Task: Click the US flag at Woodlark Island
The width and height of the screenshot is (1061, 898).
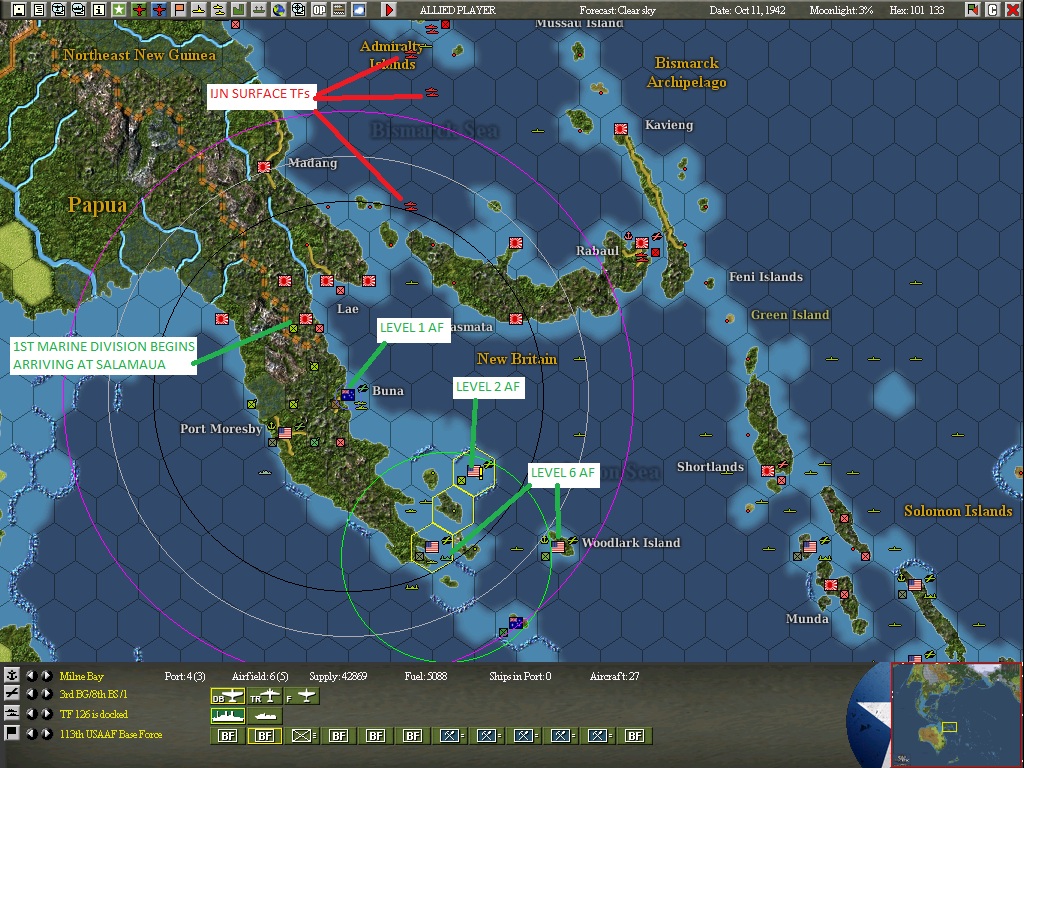Action: click(558, 546)
